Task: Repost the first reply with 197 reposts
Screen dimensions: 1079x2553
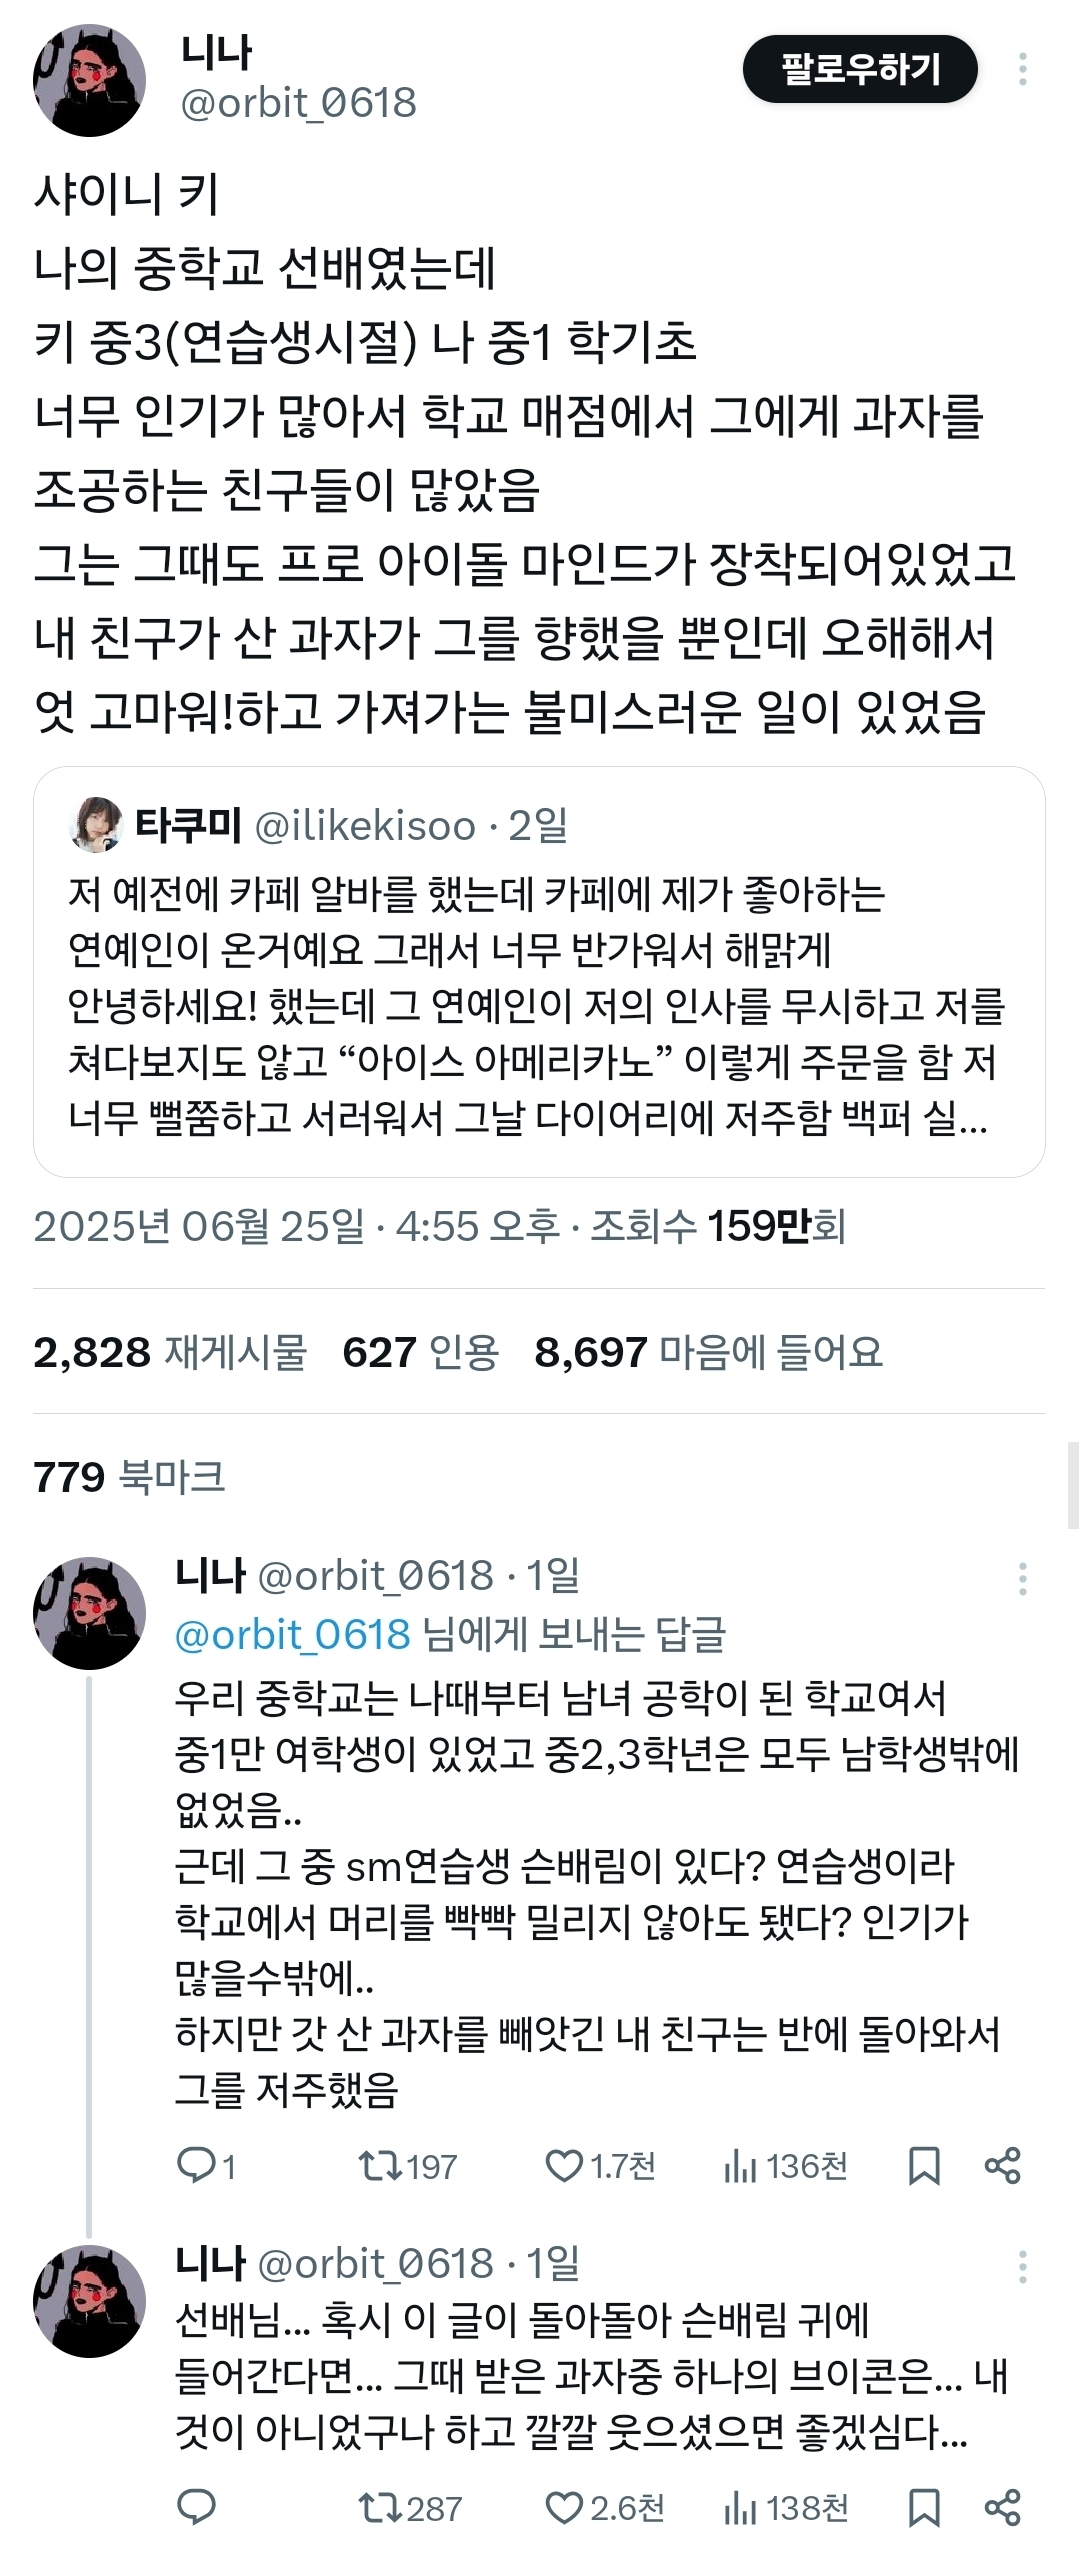Action: click(408, 2166)
